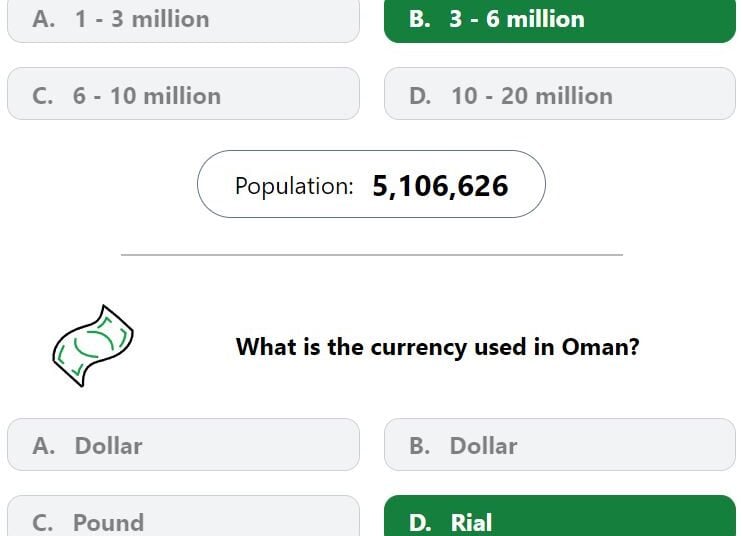Select answer A. 1 - 3 million

click(x=183, y=21)
